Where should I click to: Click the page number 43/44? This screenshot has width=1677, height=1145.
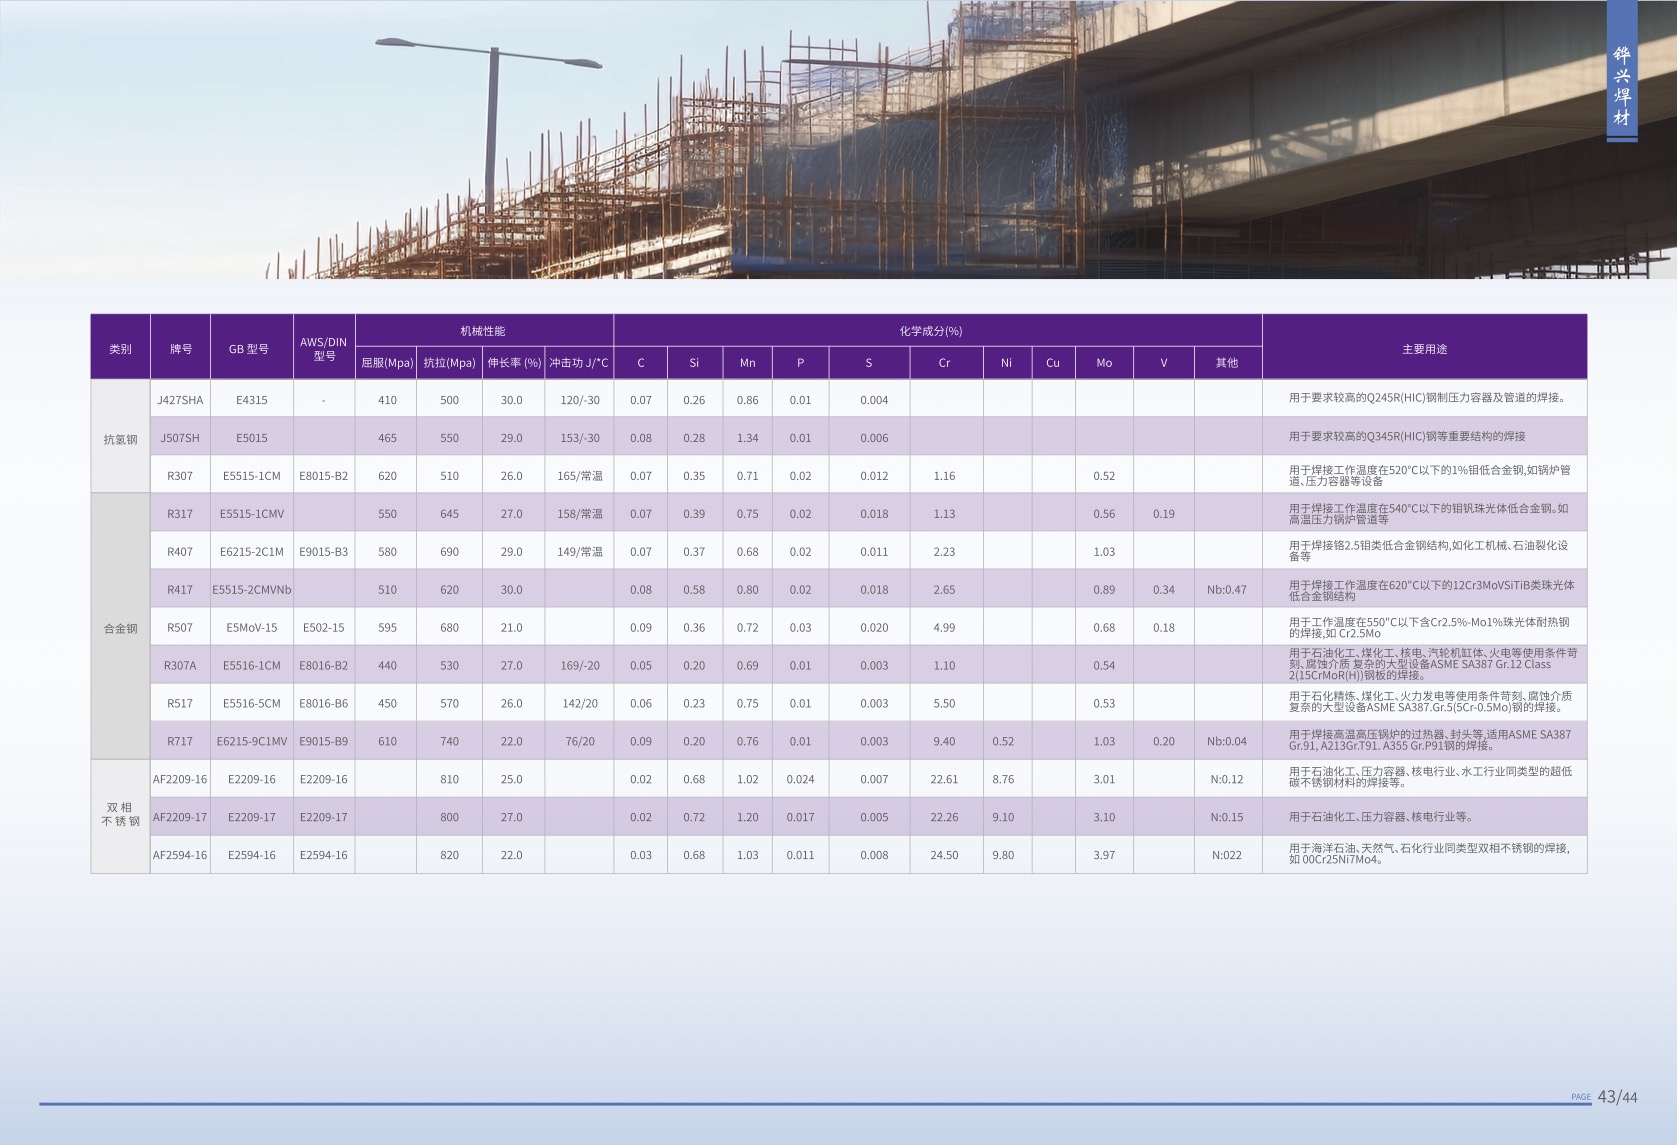coord(1617,1097)
